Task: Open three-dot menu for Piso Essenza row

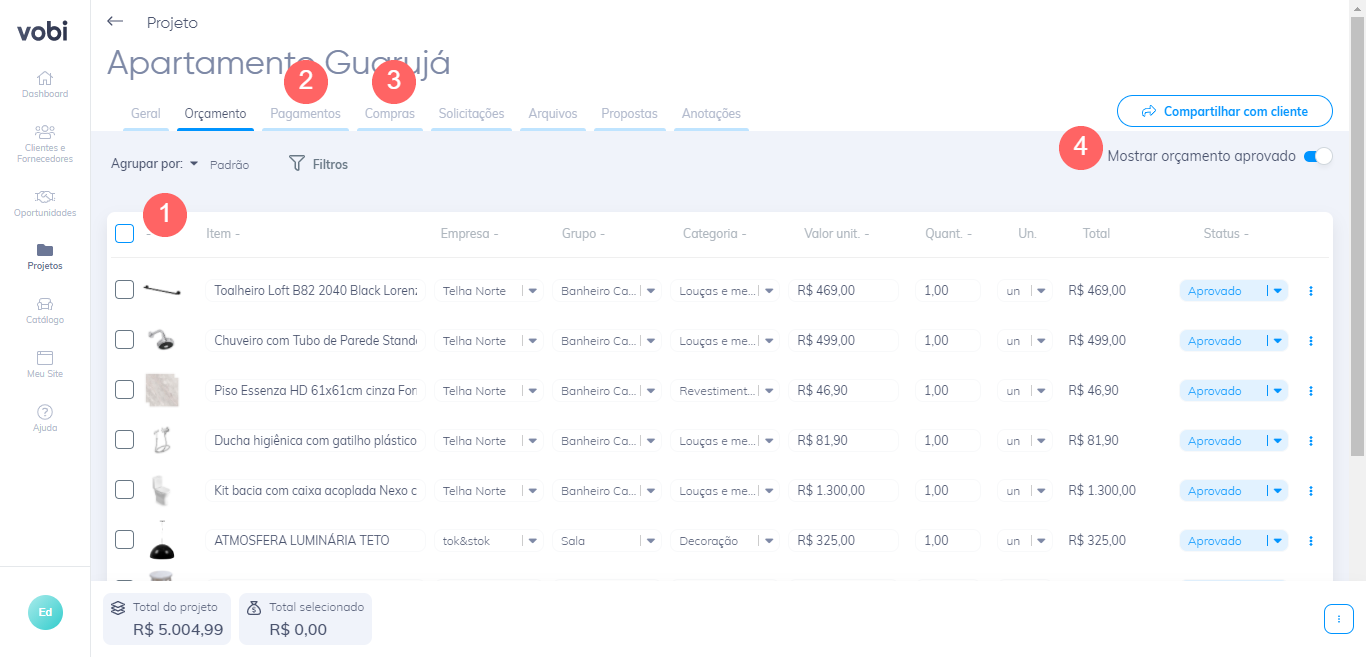Action: click(1310, 391)
